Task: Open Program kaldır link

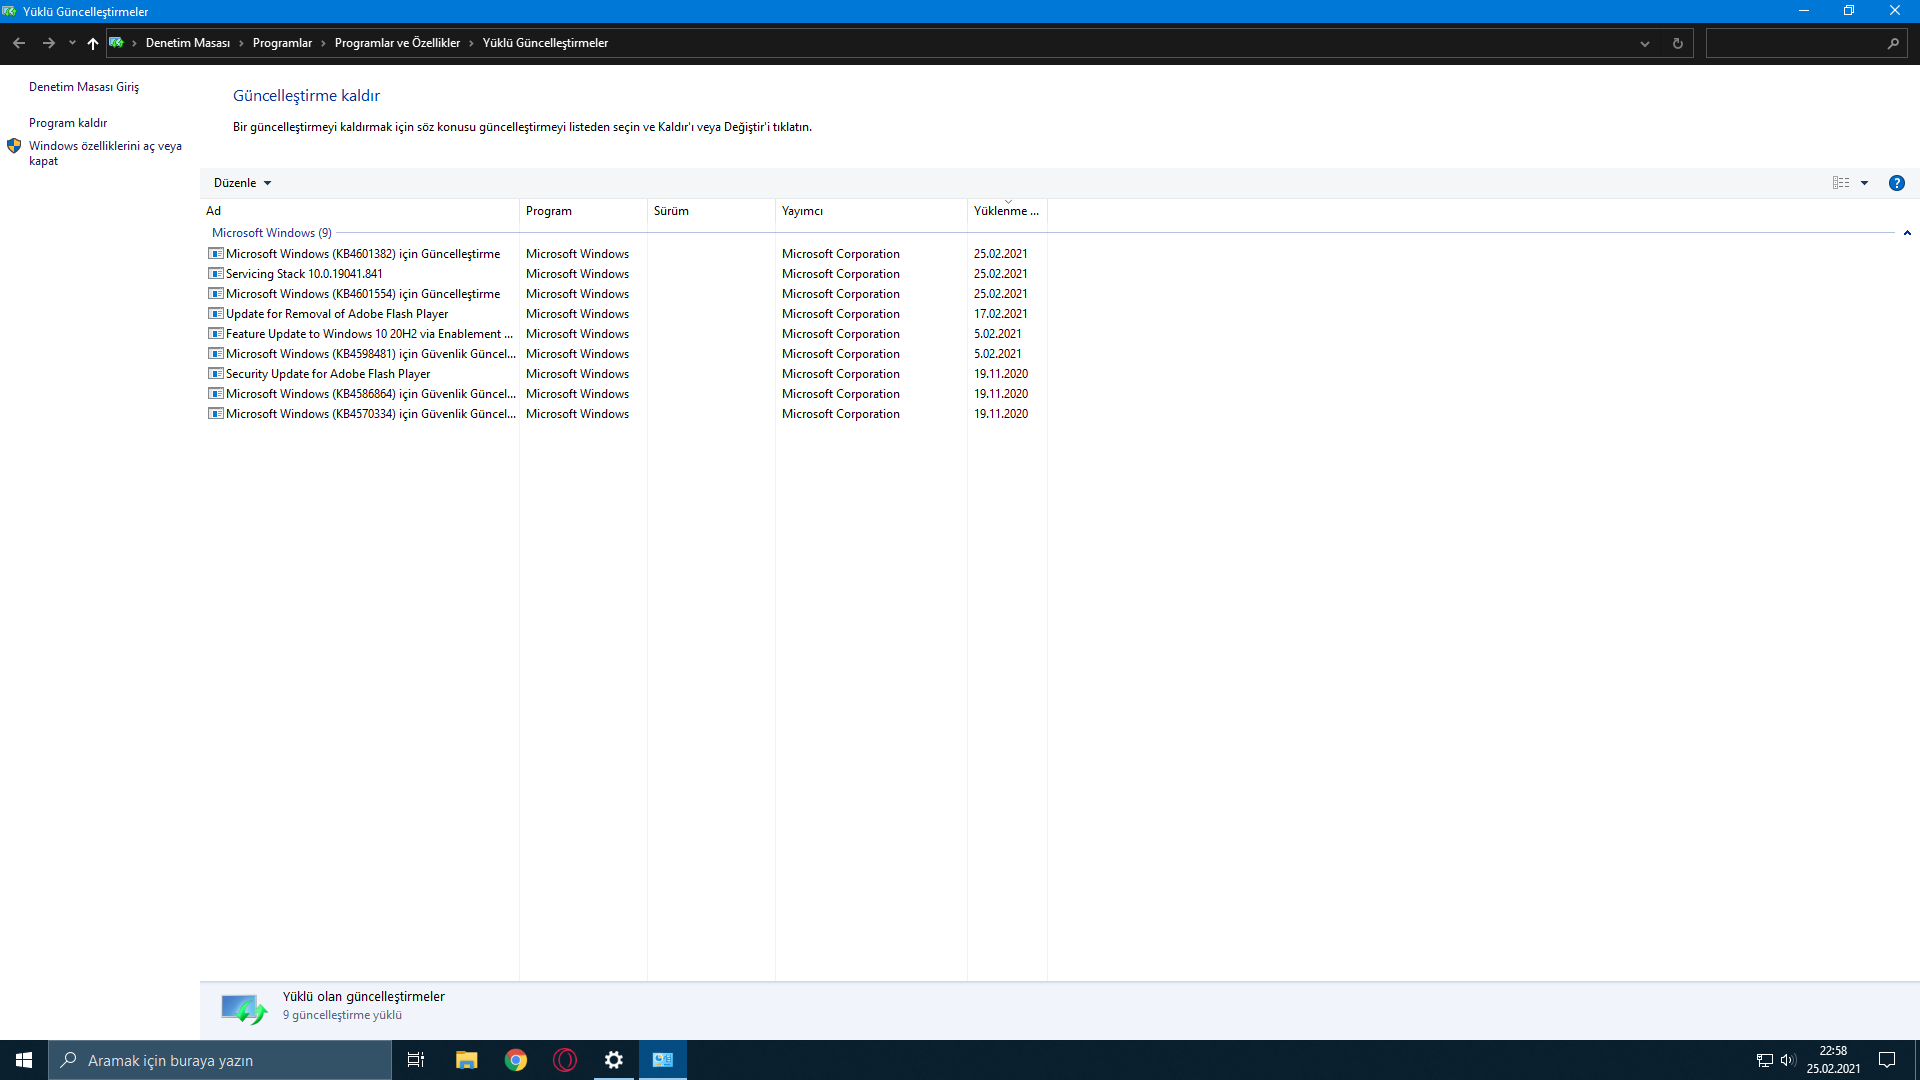Action: 68,123
